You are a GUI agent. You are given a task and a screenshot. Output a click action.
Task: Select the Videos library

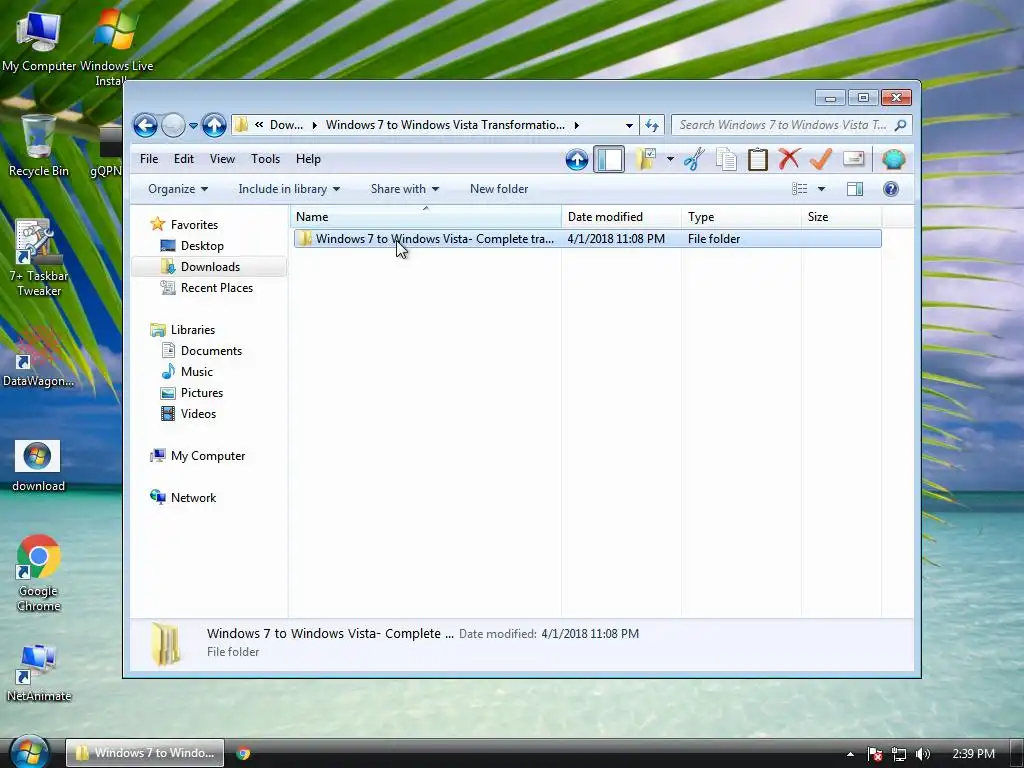pyautogui.click(x=188, y=413)
